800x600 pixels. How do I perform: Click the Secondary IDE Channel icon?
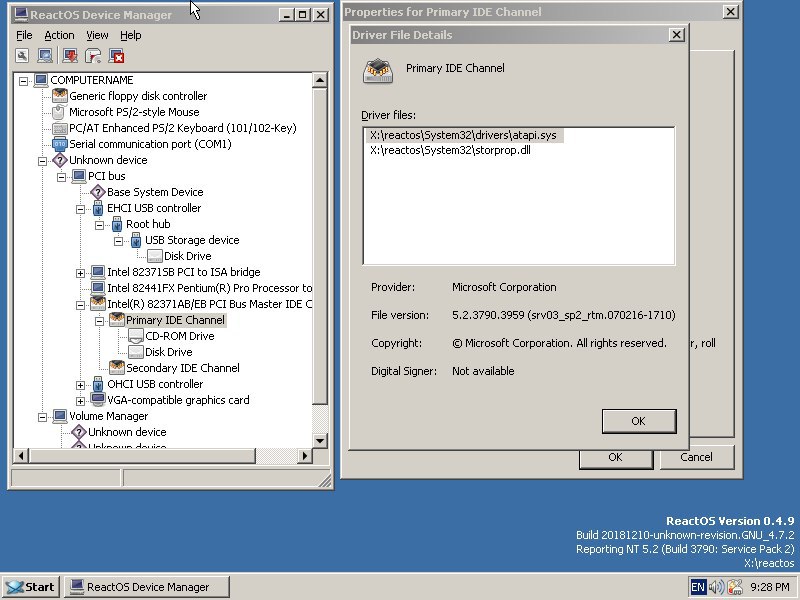pos(117,367)
